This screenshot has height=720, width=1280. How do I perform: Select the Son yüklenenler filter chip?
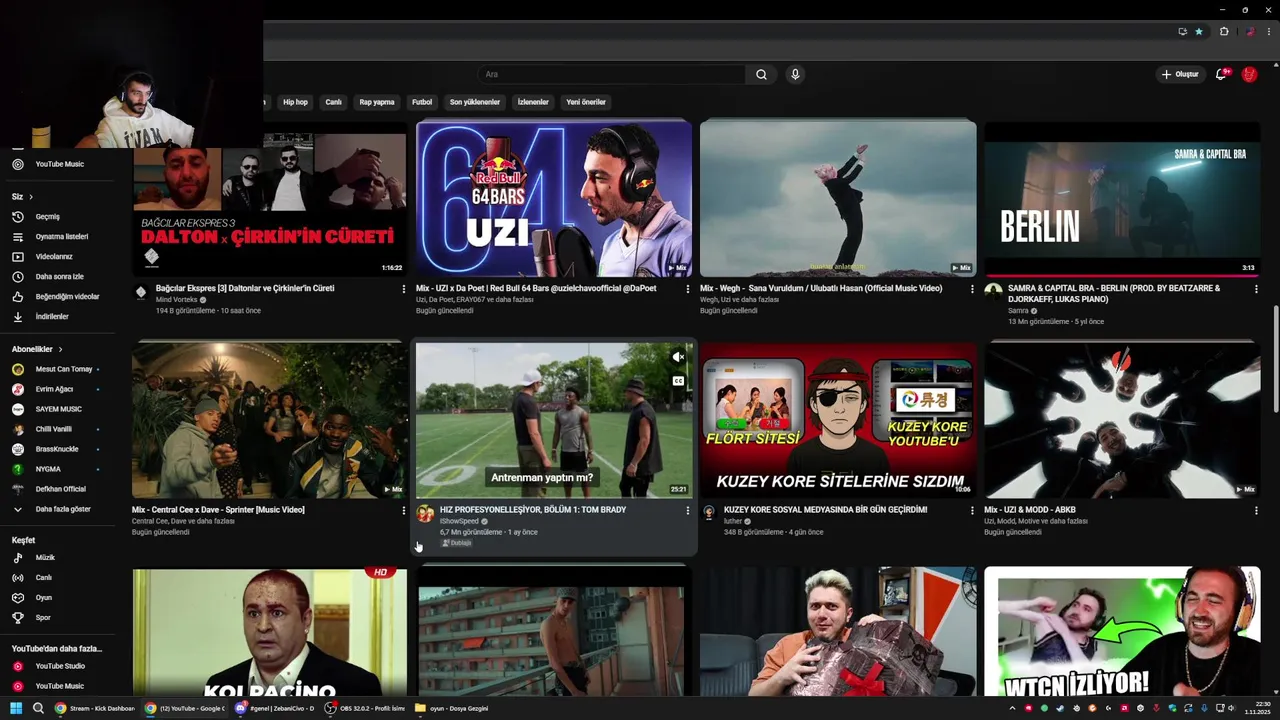pos(475,102)
